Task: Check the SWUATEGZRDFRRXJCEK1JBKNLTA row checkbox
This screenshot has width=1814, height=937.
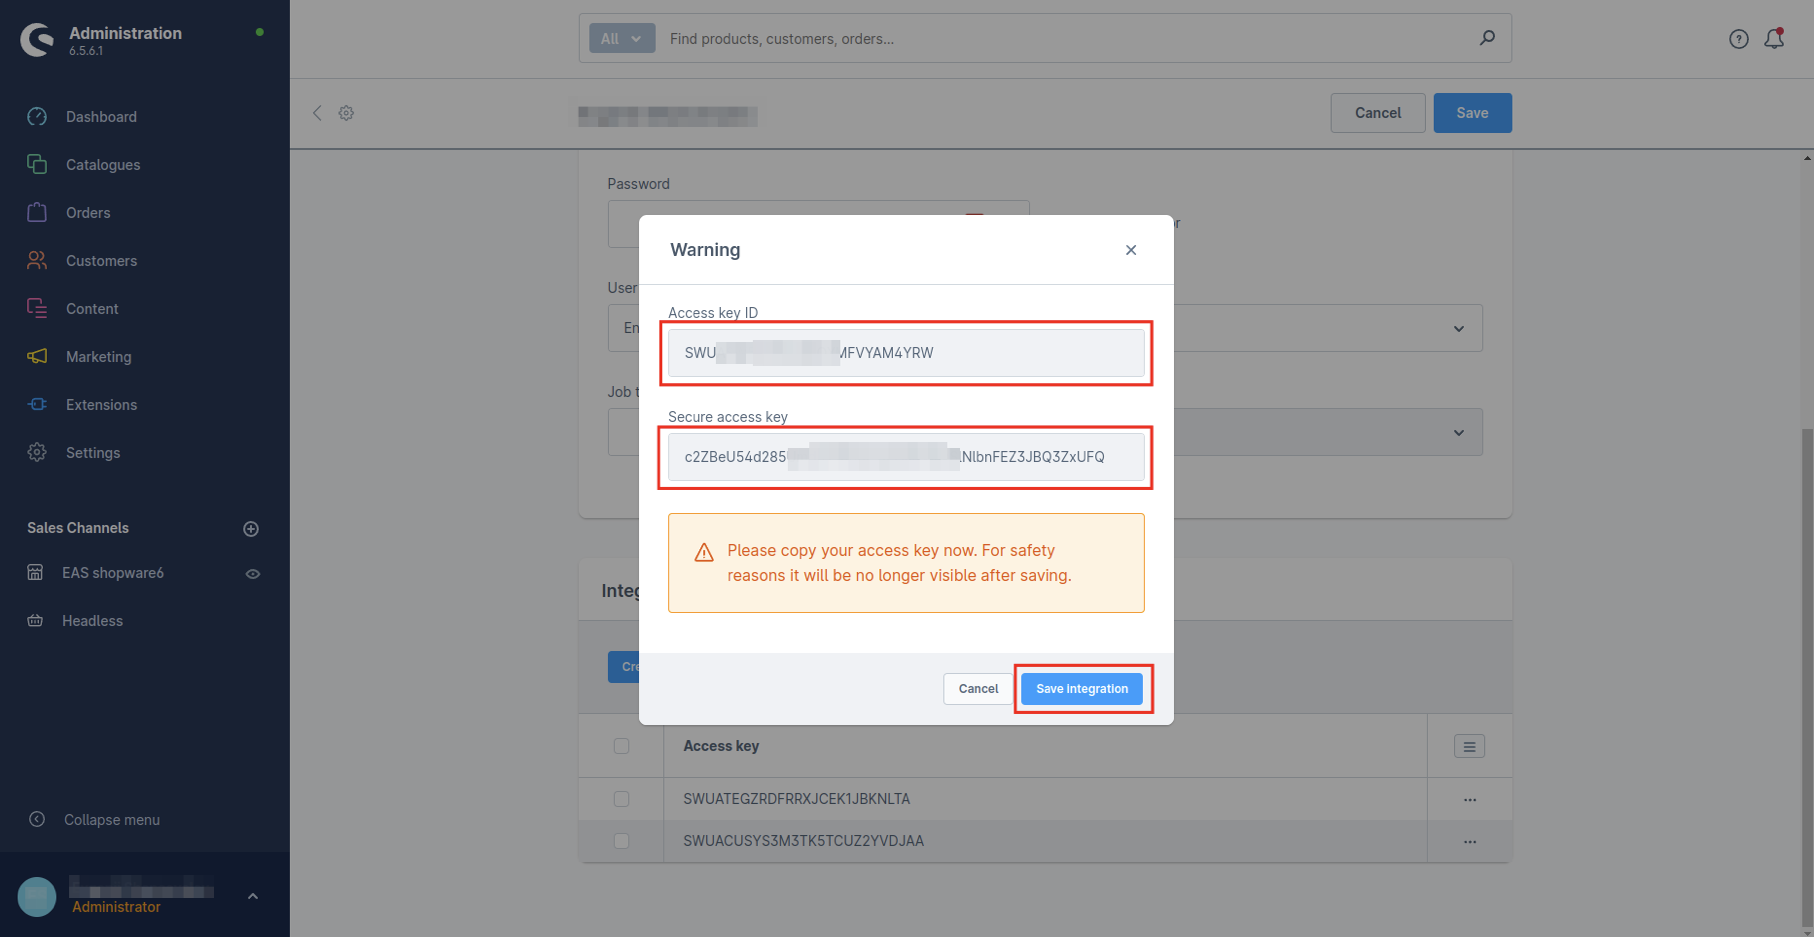Action: 621,799
